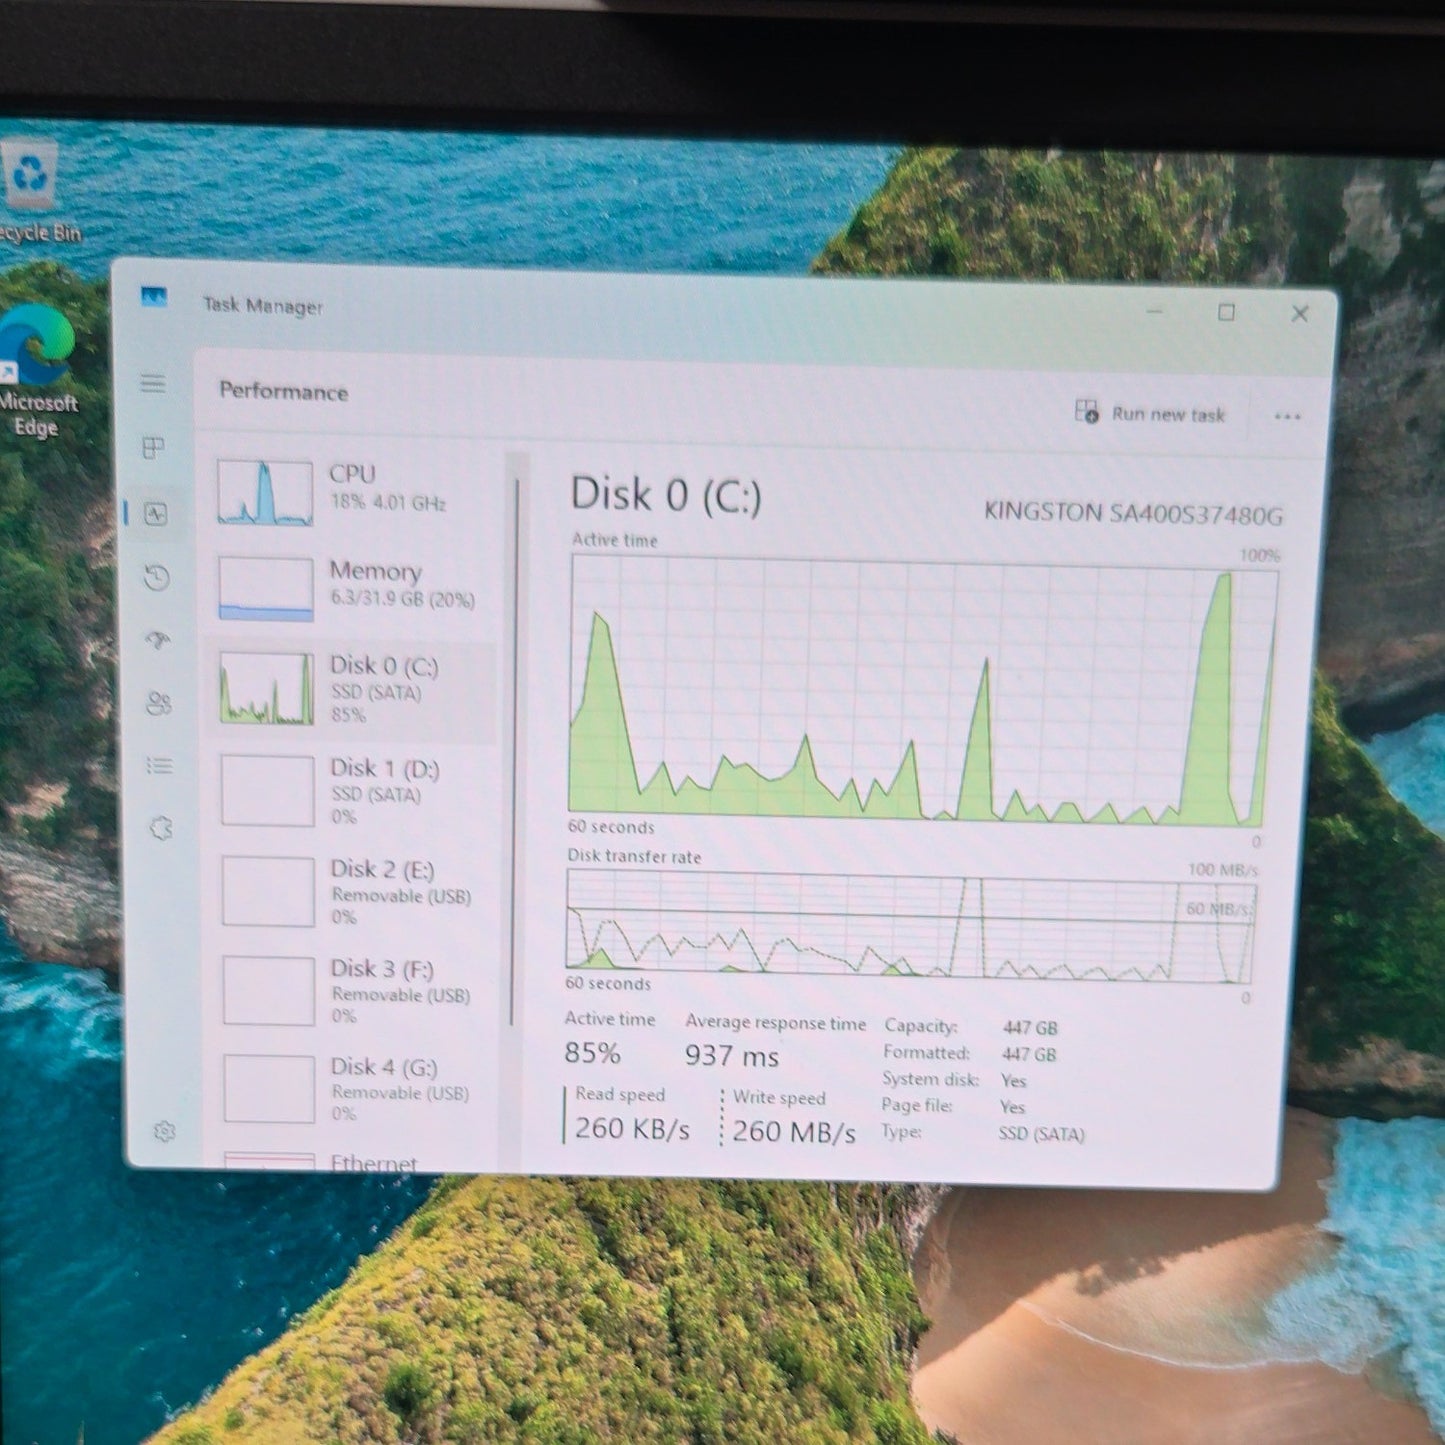The image size is (1445, 1445).
Task: Click the Task Manager app icon in title bar
Action: coord(153,297)
